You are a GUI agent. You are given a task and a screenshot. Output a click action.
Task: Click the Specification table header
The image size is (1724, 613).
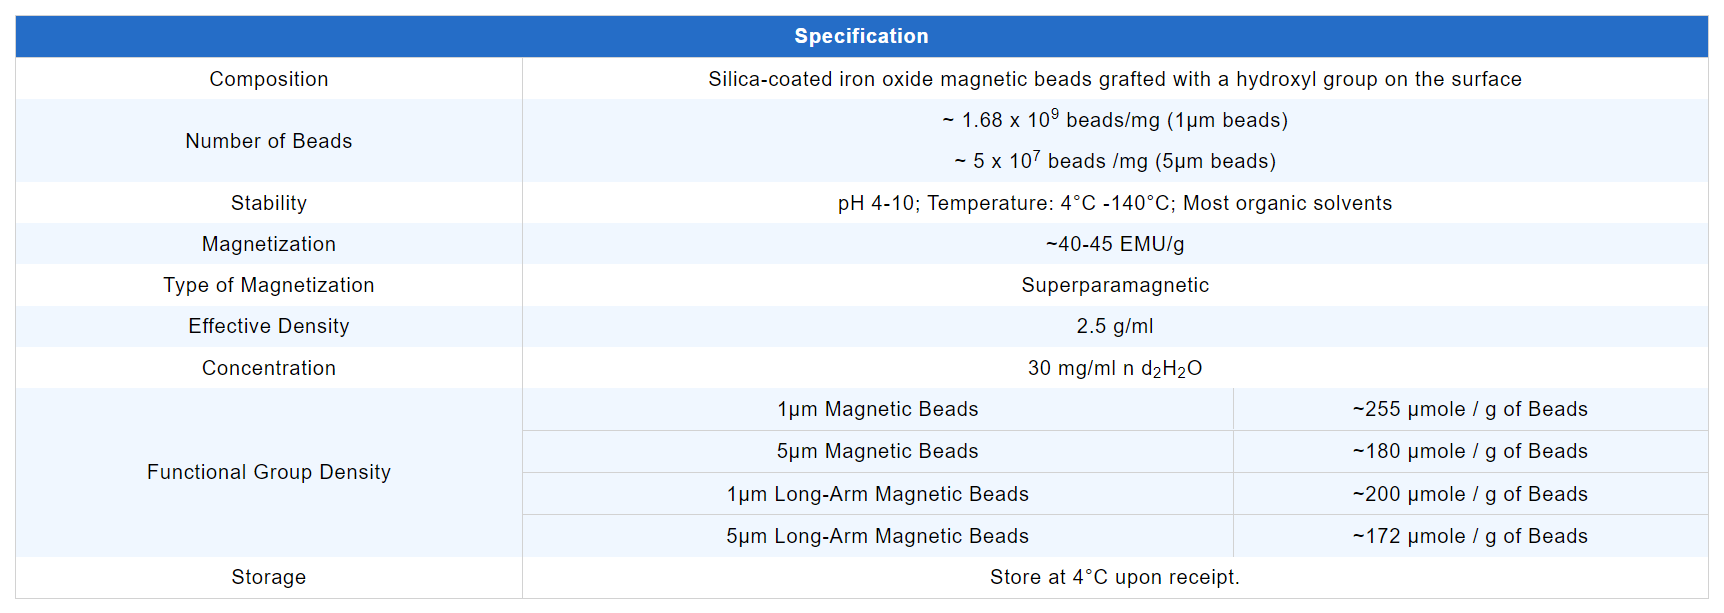point(861,37)
